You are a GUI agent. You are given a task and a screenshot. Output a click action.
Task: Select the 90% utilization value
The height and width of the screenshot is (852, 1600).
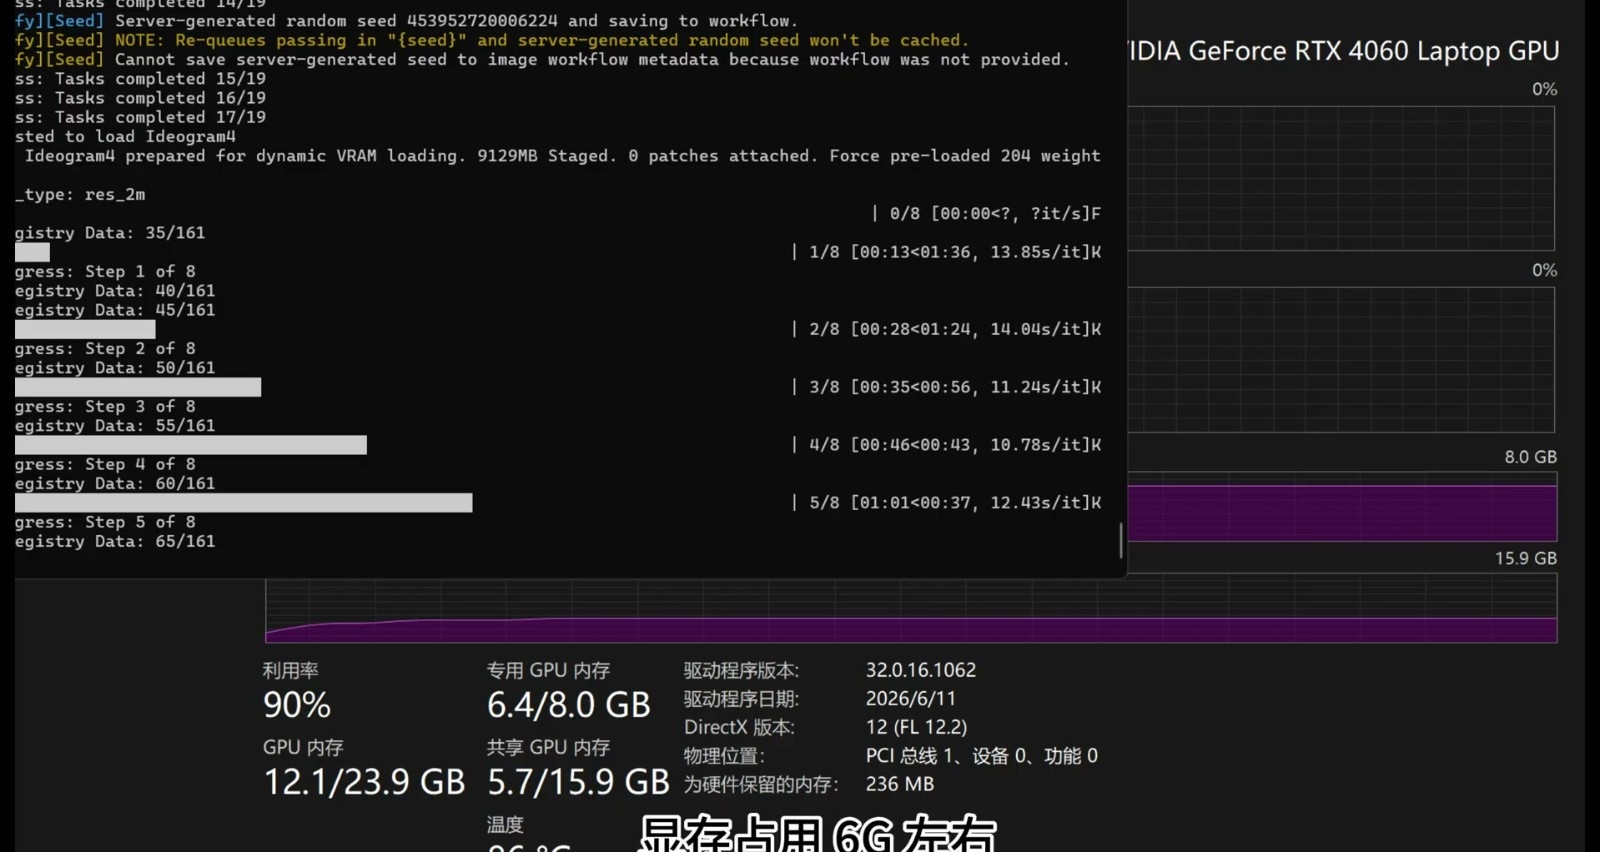297,705
